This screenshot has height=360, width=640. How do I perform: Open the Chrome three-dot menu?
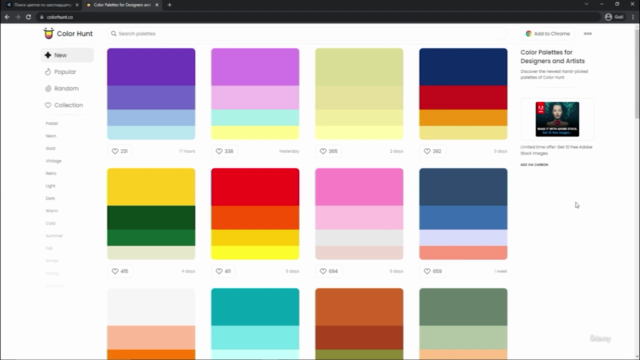click(x=633, y=17)
